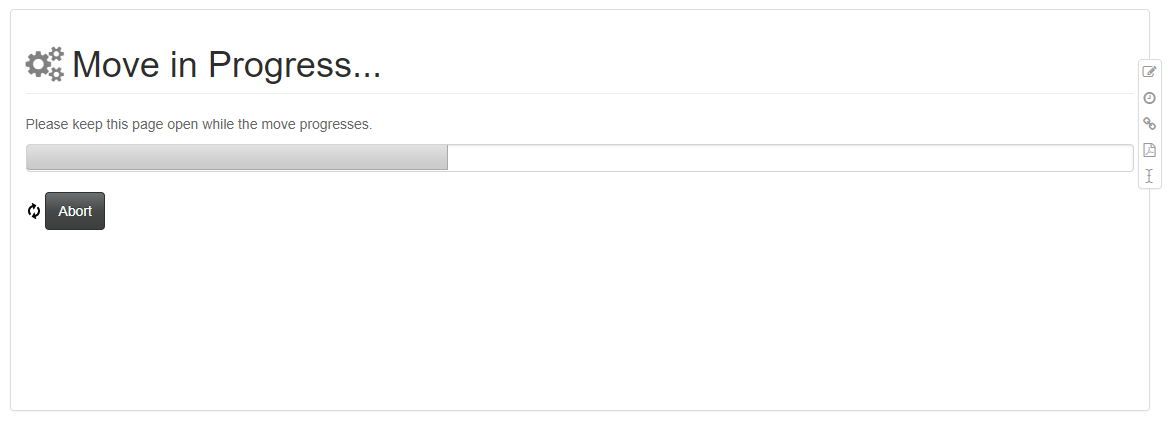Click the rename page I-beam icon
Image resolution: width=1171 pixels, height=424 pixels.
(x=1149, y=176)
